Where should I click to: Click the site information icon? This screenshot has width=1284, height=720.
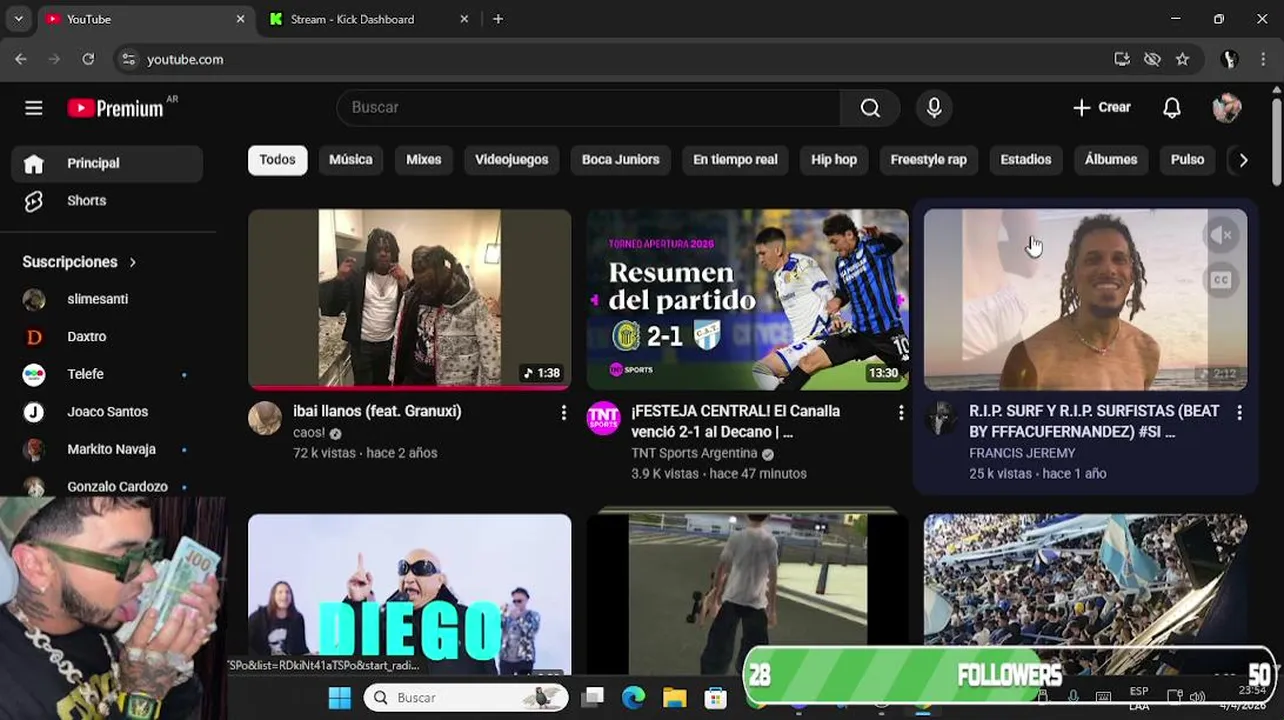(x=128, y=60)
